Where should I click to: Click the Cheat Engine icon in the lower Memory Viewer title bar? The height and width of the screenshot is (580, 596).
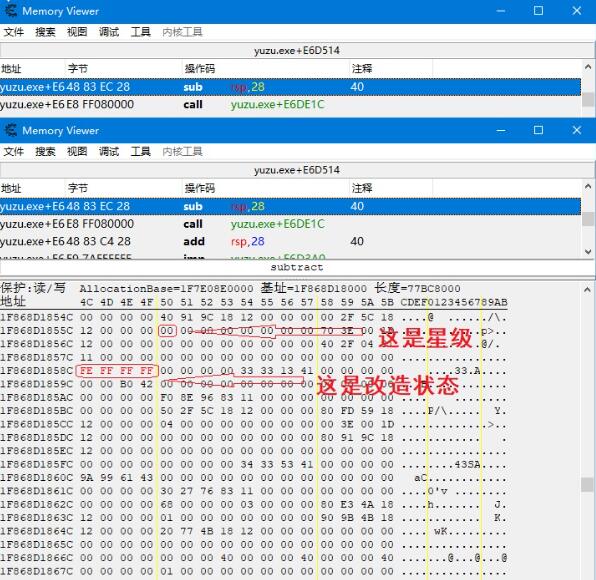tap(11, 130)
